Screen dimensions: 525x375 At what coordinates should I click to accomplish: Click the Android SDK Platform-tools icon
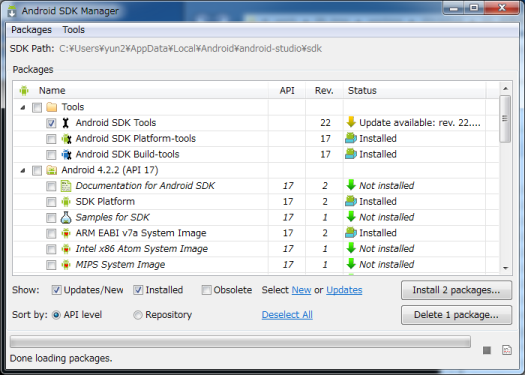click(x=66, y=139)
